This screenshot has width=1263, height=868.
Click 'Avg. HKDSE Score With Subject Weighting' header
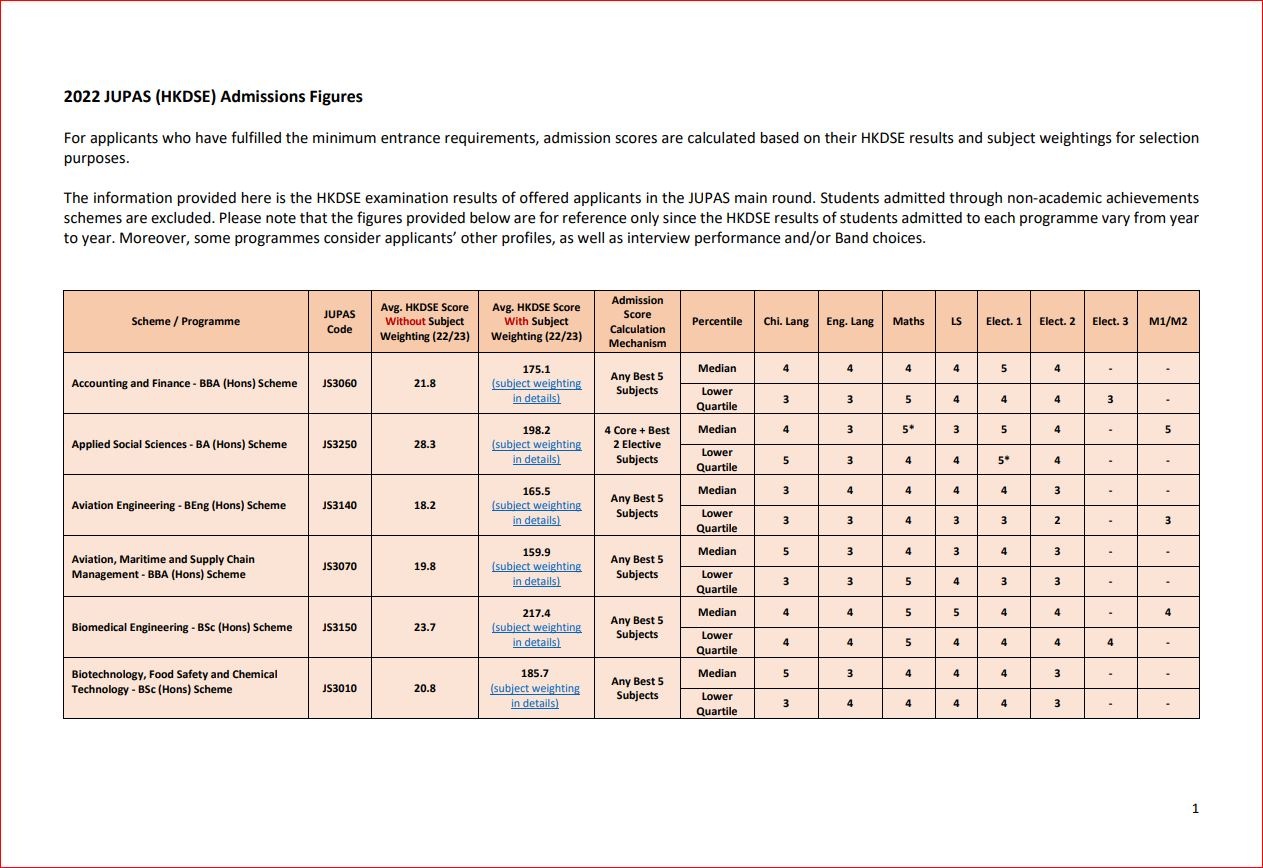(536, 322)
